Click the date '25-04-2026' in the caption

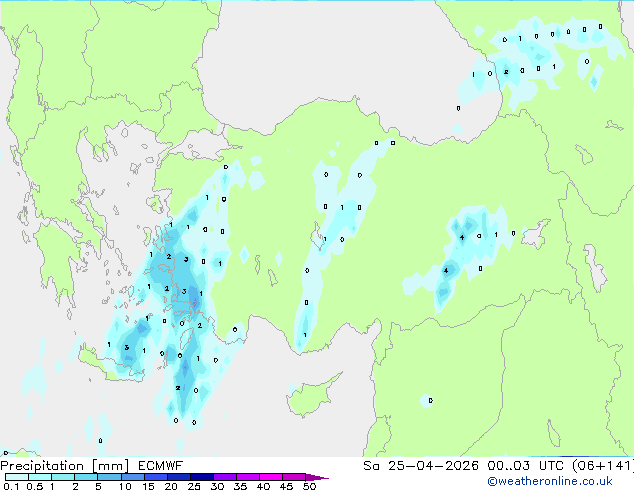tap(433, 466)
